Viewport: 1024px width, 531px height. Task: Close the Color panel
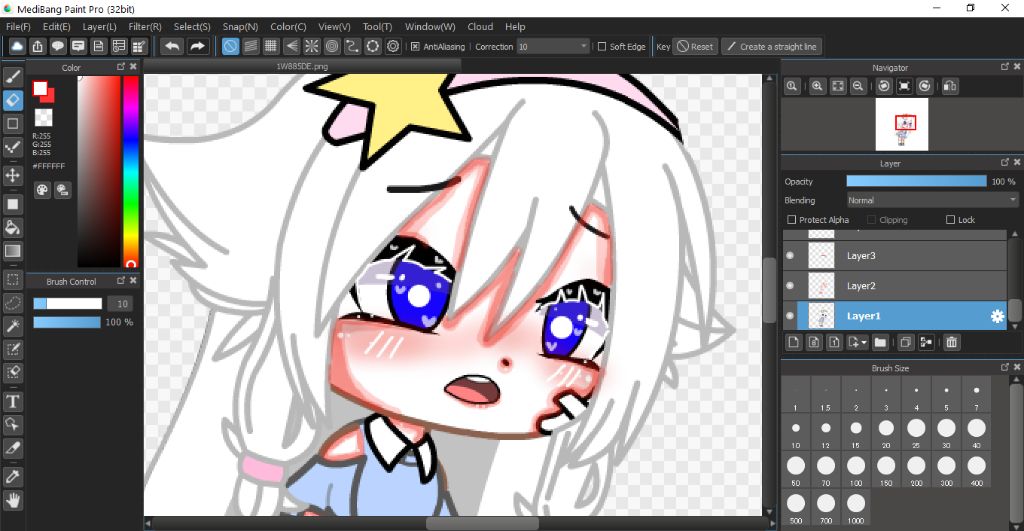point(133,67)
